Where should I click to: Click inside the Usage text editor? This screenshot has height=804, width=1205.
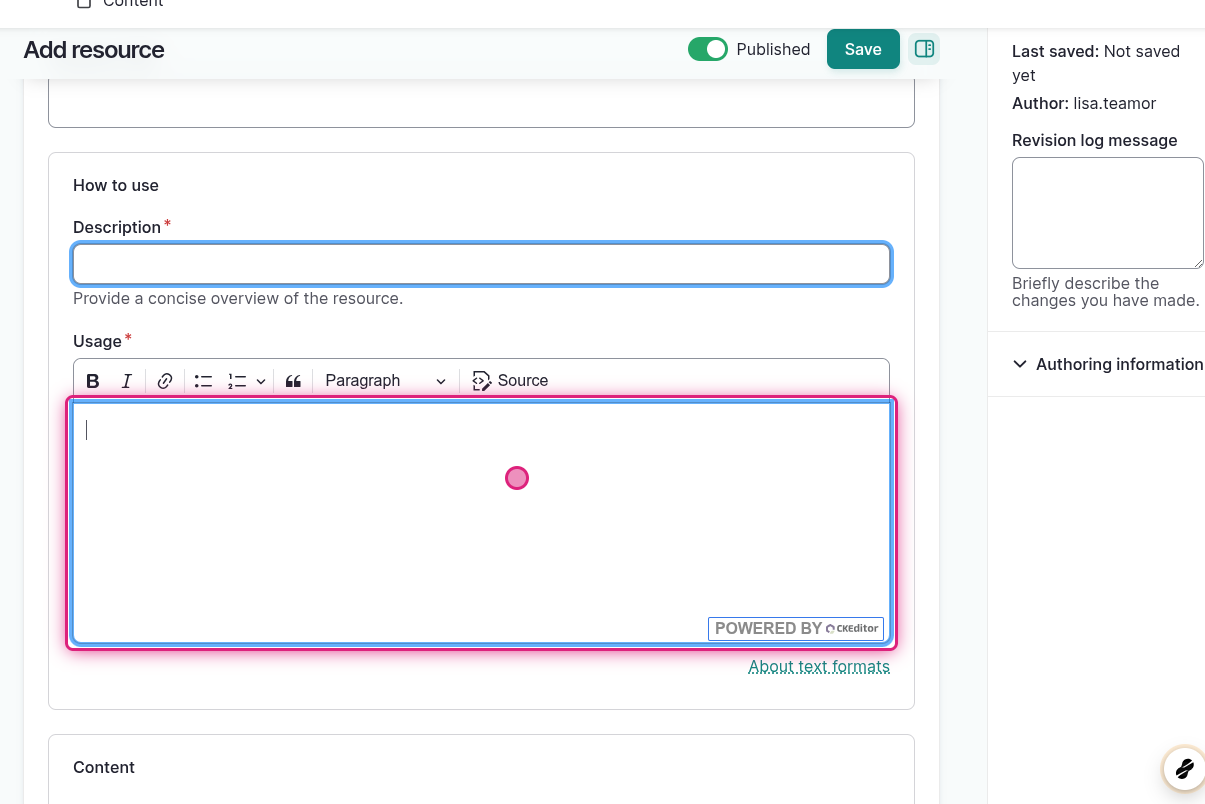click(x=481, y=523)
